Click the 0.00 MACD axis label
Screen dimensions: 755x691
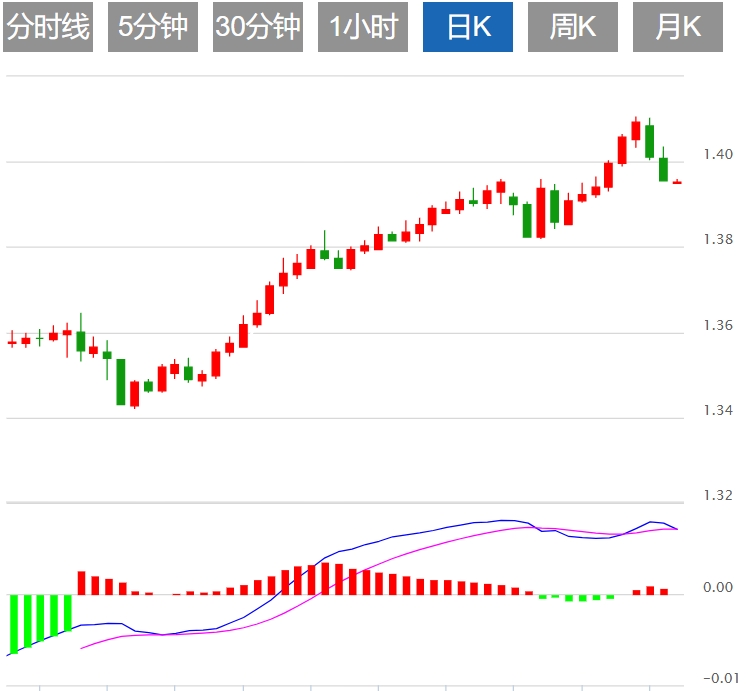[718, 587]
